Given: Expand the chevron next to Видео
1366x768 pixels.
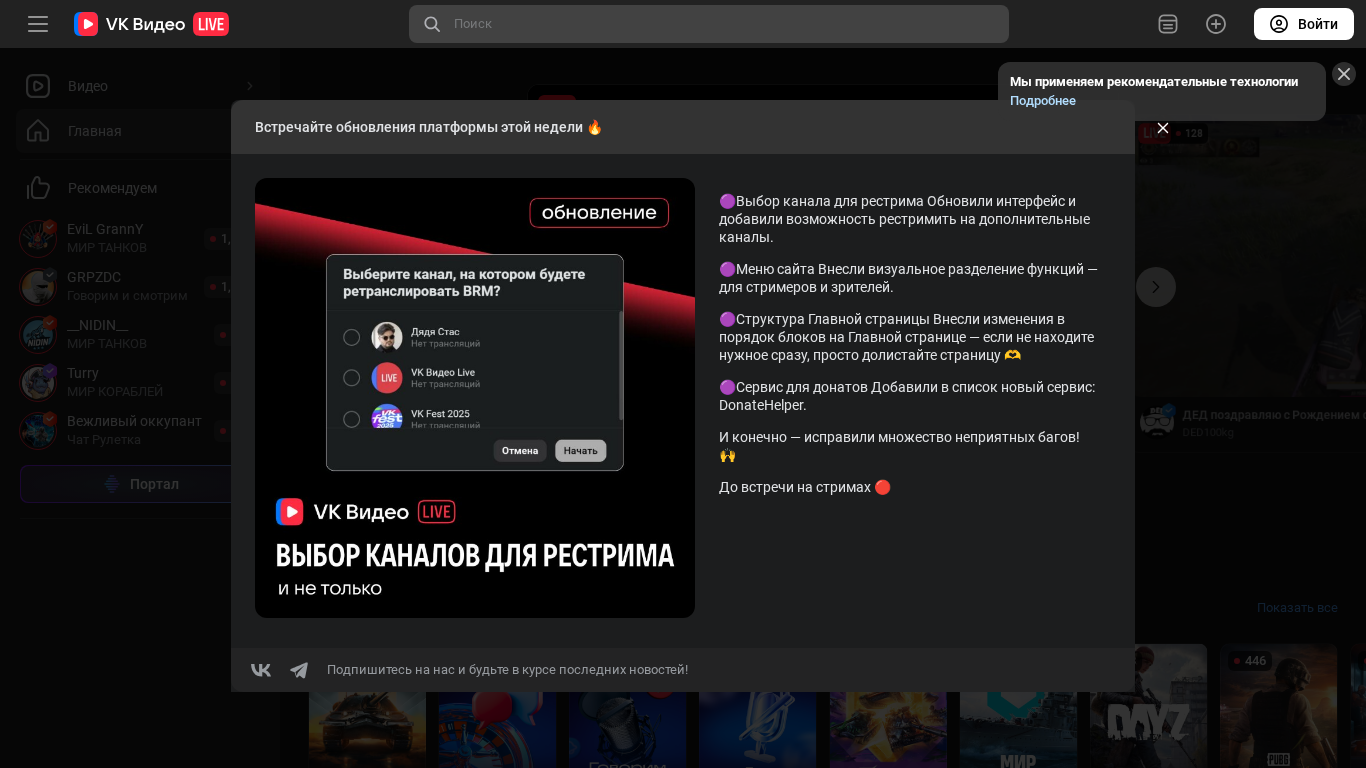Looking at the screenshot, I should [x=249, y=86].
